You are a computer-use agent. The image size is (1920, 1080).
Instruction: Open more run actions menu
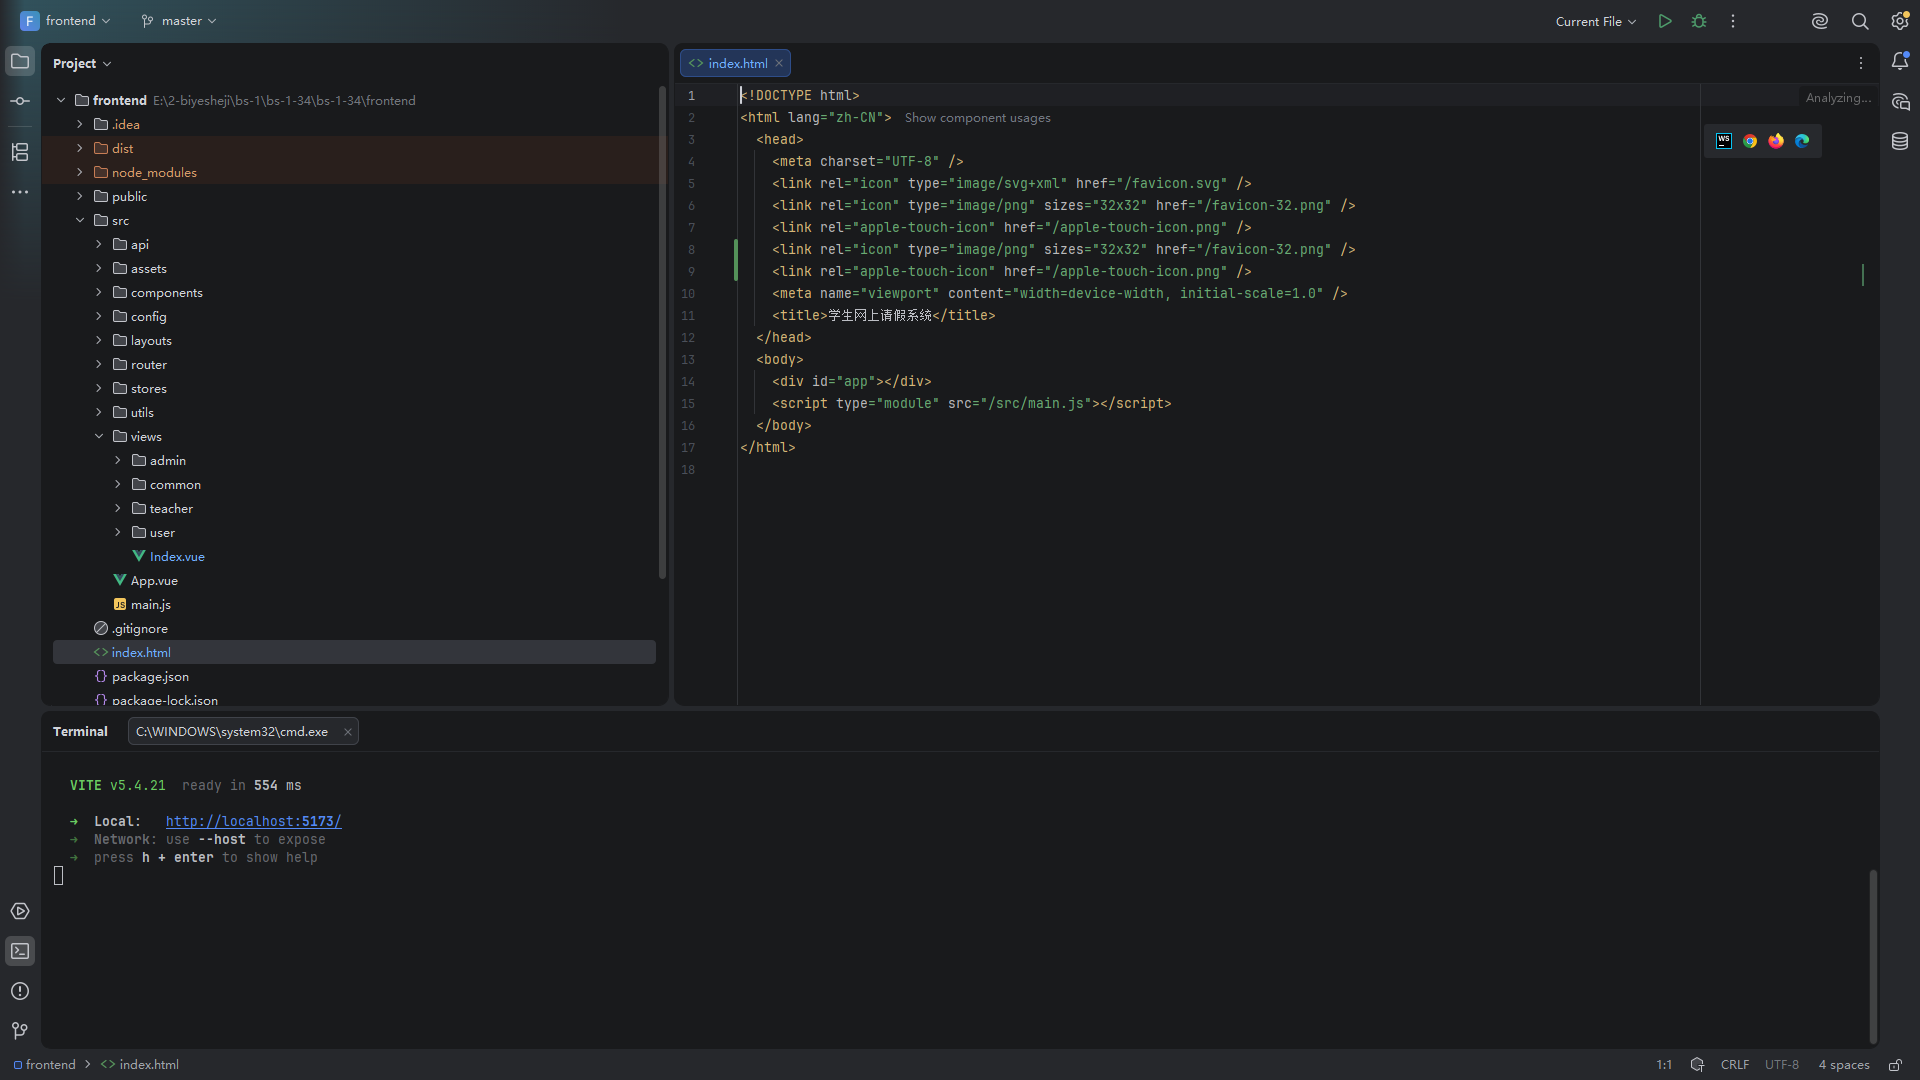pyautogui.click(x=1733, y=21)
